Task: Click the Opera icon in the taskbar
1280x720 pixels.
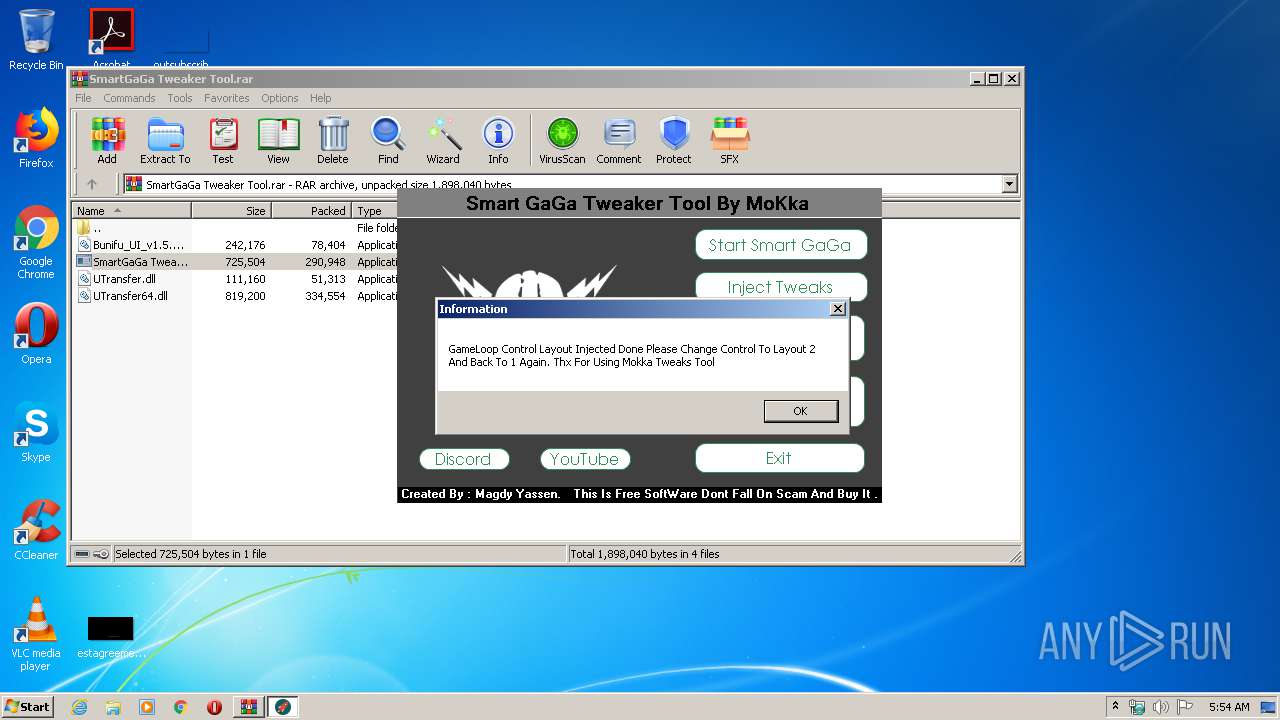Action: (214, 707)
